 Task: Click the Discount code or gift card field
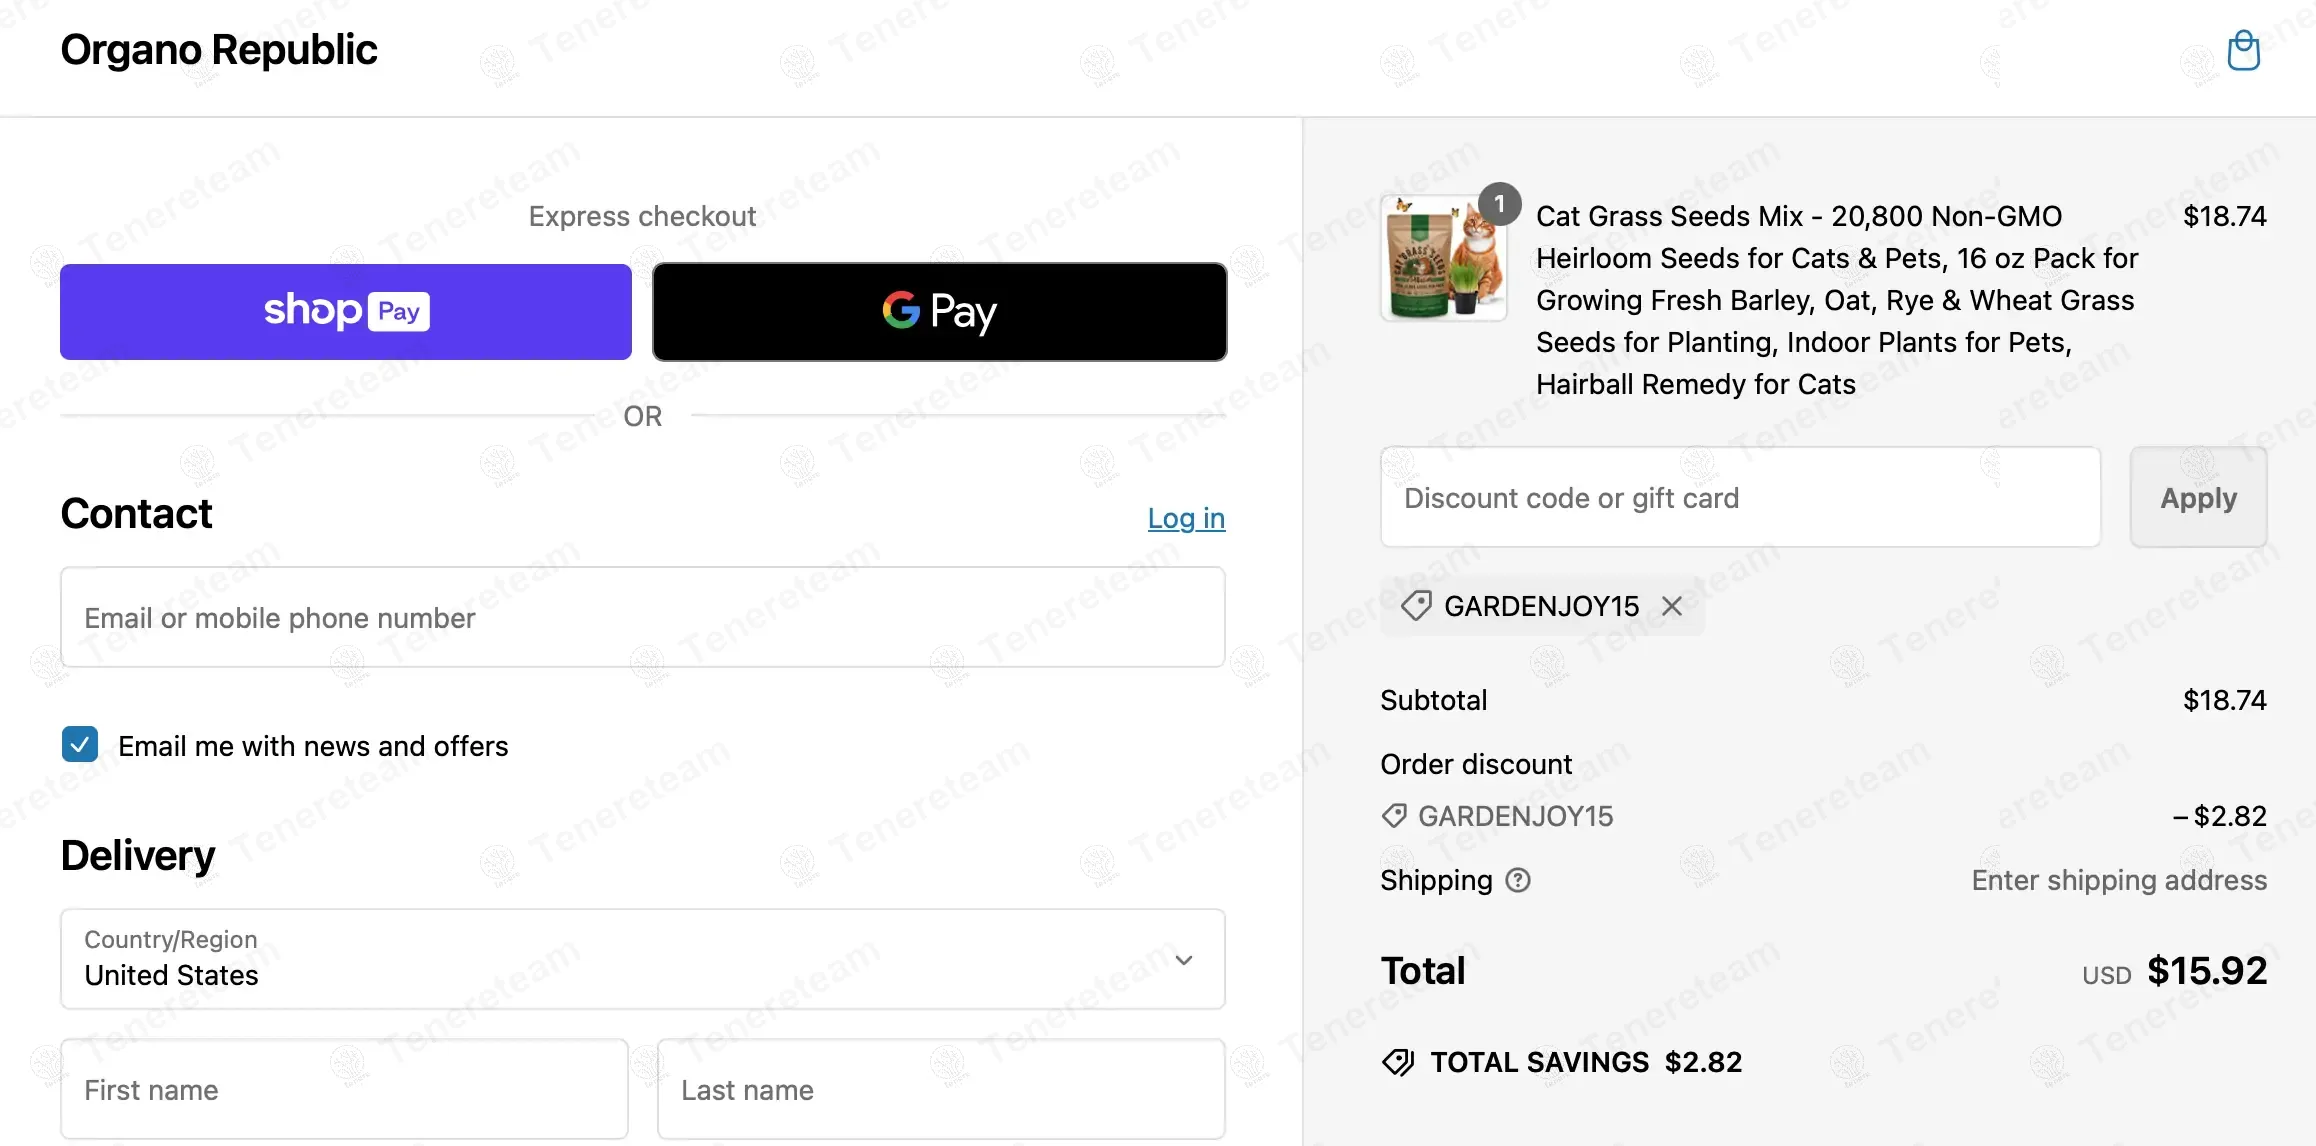click(1740, 497)
